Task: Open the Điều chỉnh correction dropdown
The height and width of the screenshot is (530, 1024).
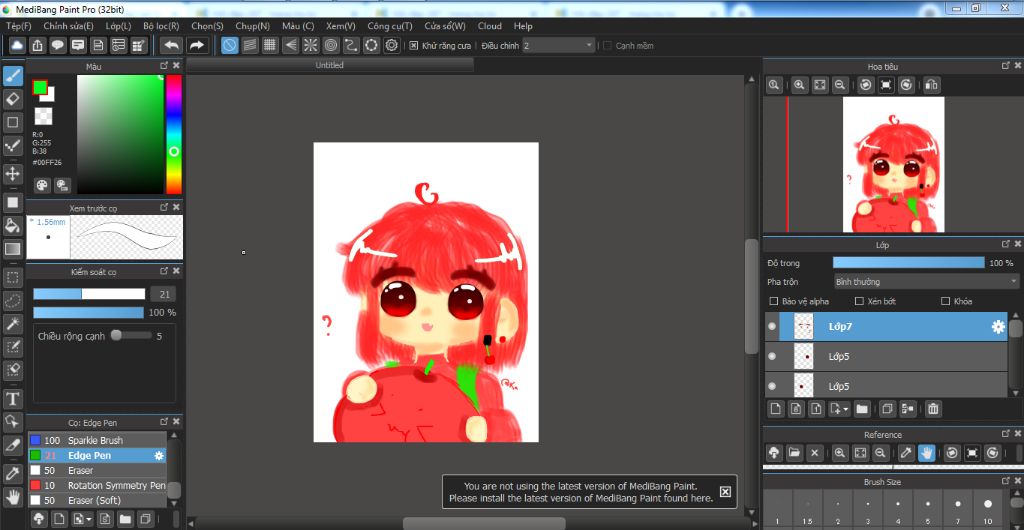Action: coord(558,45)
